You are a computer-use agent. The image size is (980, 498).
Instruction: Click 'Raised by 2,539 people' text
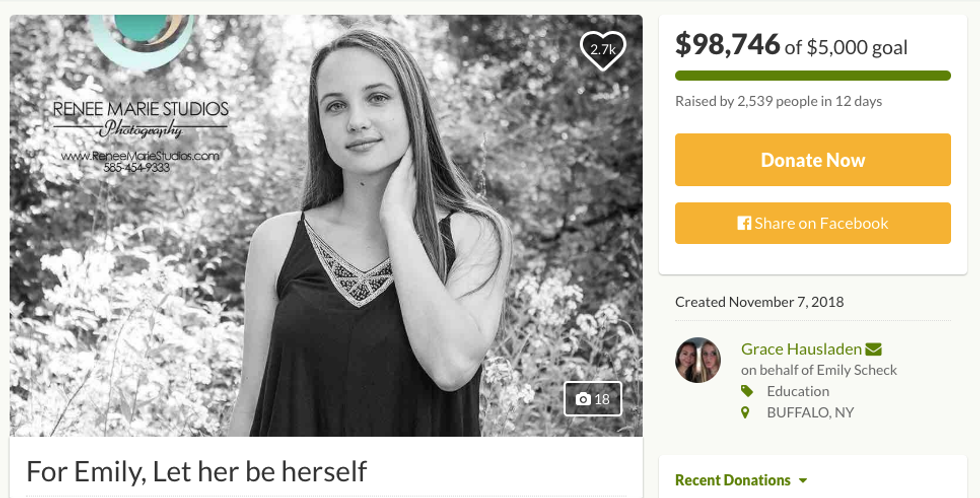pyautogui.click(x=778, y=101)
